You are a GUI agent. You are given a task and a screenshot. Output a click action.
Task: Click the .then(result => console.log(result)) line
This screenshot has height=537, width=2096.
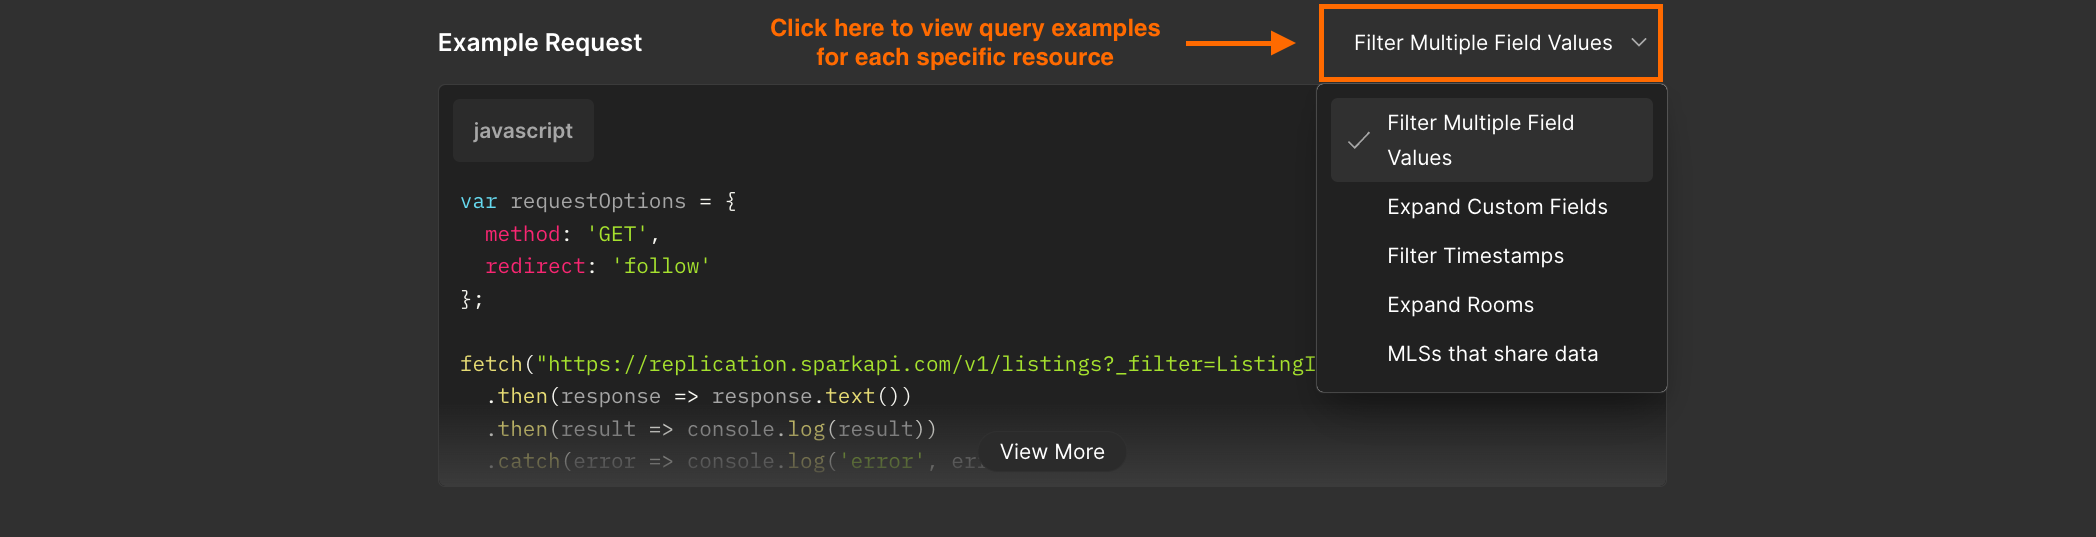pyautogui.click(x=711, y=429)
